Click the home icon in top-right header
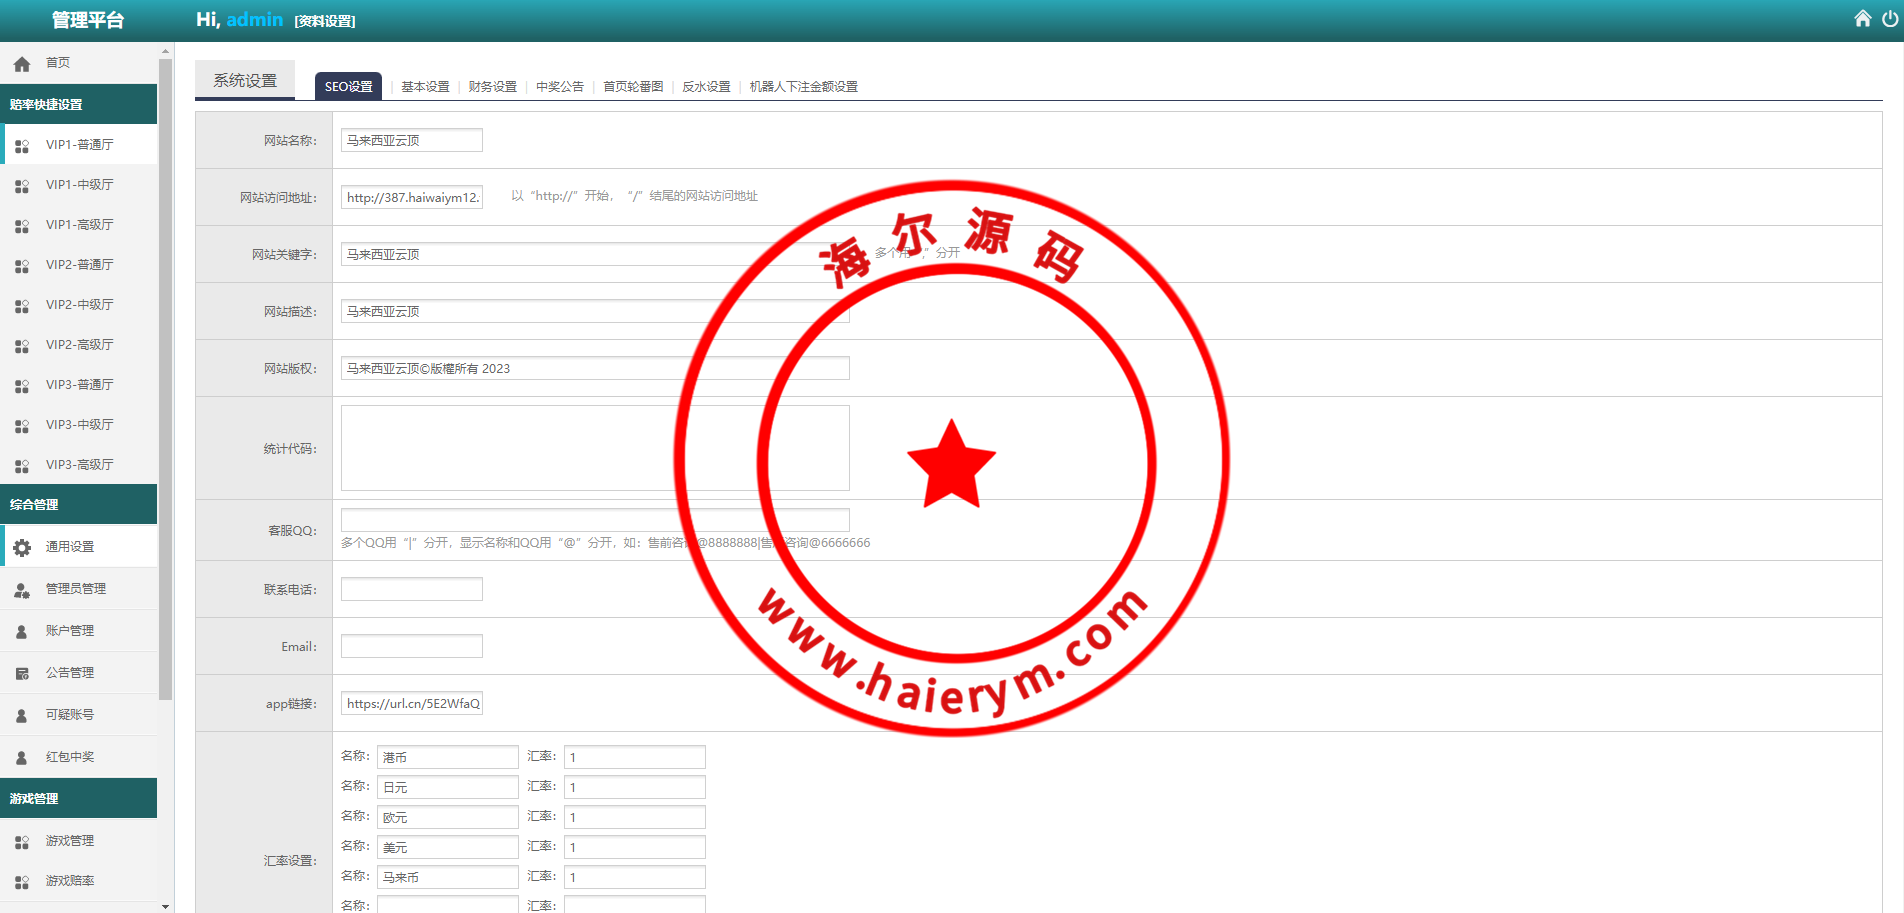The width and height of the screenshot is (1904, 913). (x=1862, y=19)
